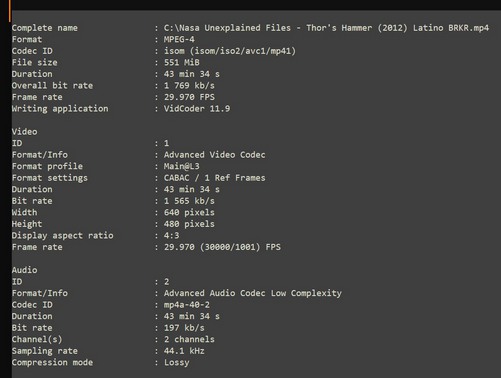Click the complete name file path value
The height and width of the screenshot is (378, 501).
326,28
